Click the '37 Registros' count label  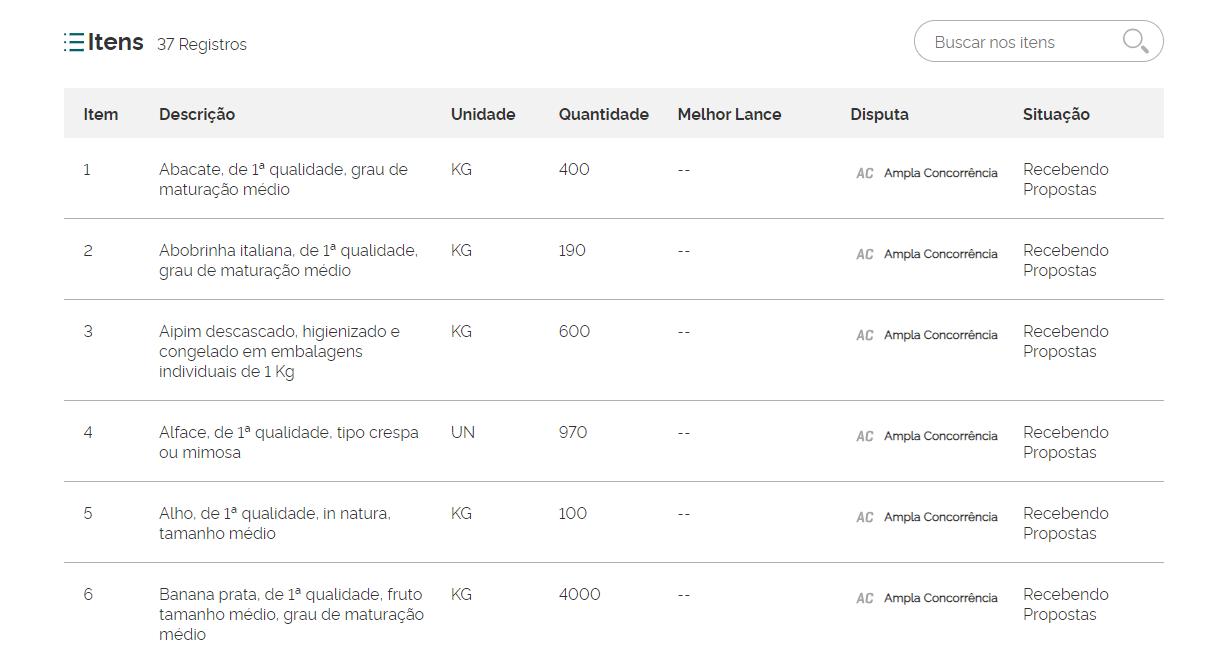pos(202,45)
